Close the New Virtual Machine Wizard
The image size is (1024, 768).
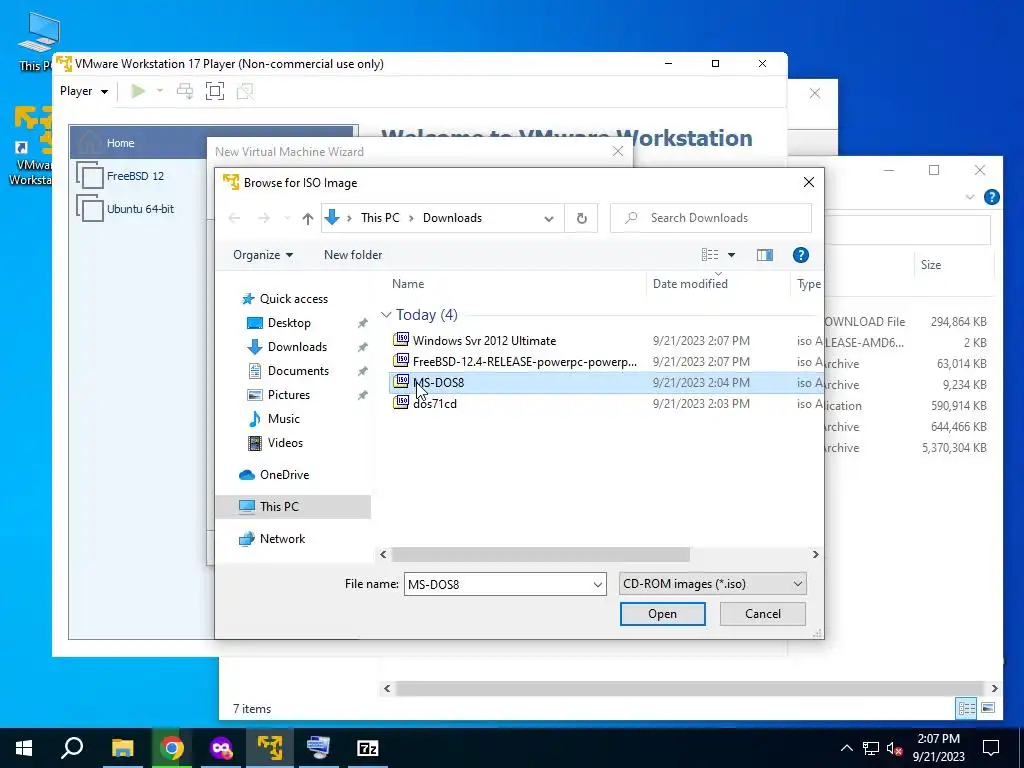click(x=618, y=152)
